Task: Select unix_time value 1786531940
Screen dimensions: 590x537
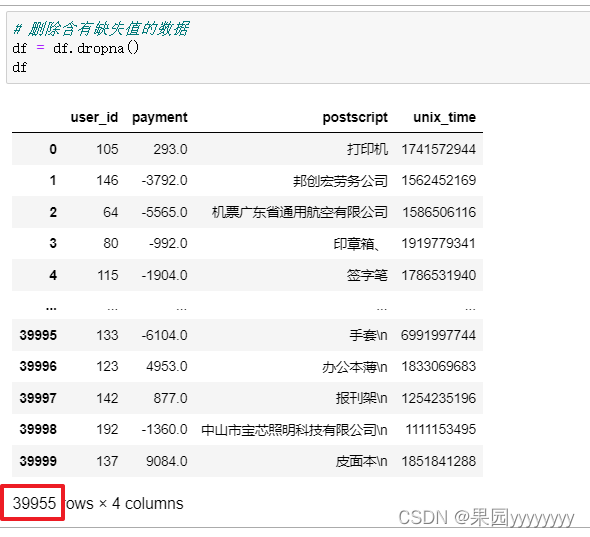Action: tap(438, 275)
